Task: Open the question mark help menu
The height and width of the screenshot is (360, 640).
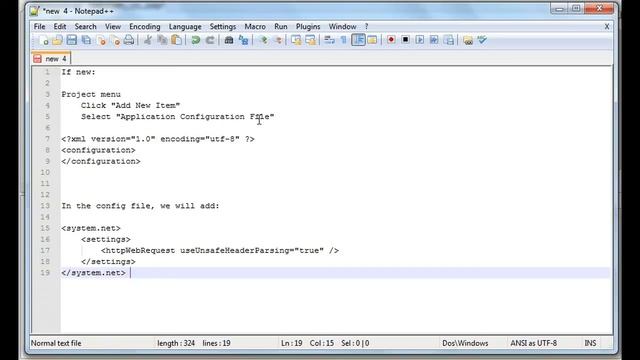Action: (367, 27)
